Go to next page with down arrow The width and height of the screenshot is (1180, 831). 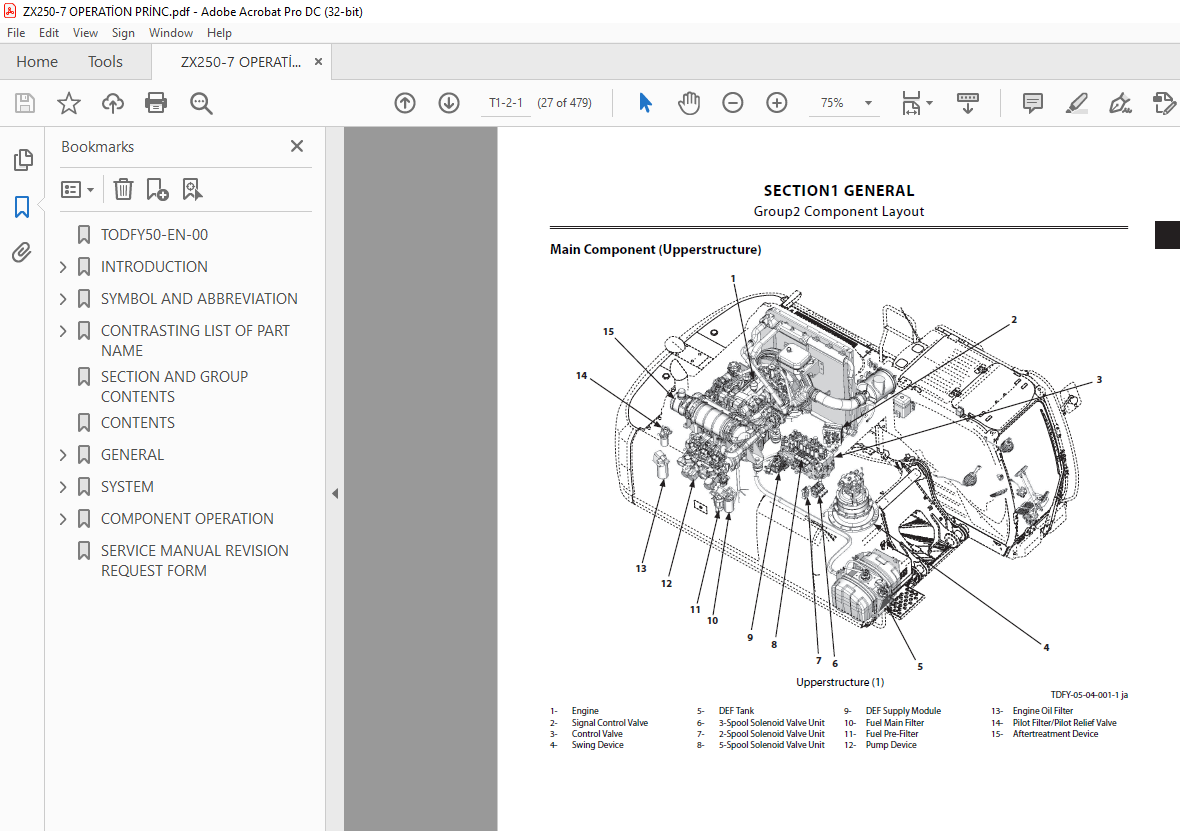pyautogui.click(x=449, y=103)
